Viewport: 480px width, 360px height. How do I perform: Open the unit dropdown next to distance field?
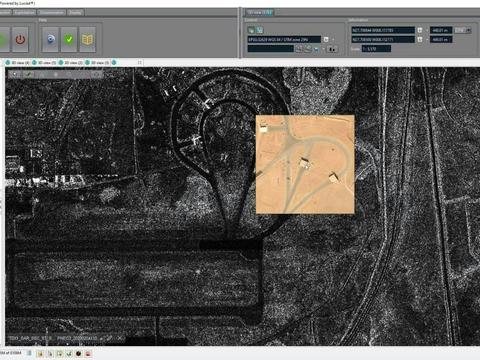pyautogui.click(x=463, y=30)
